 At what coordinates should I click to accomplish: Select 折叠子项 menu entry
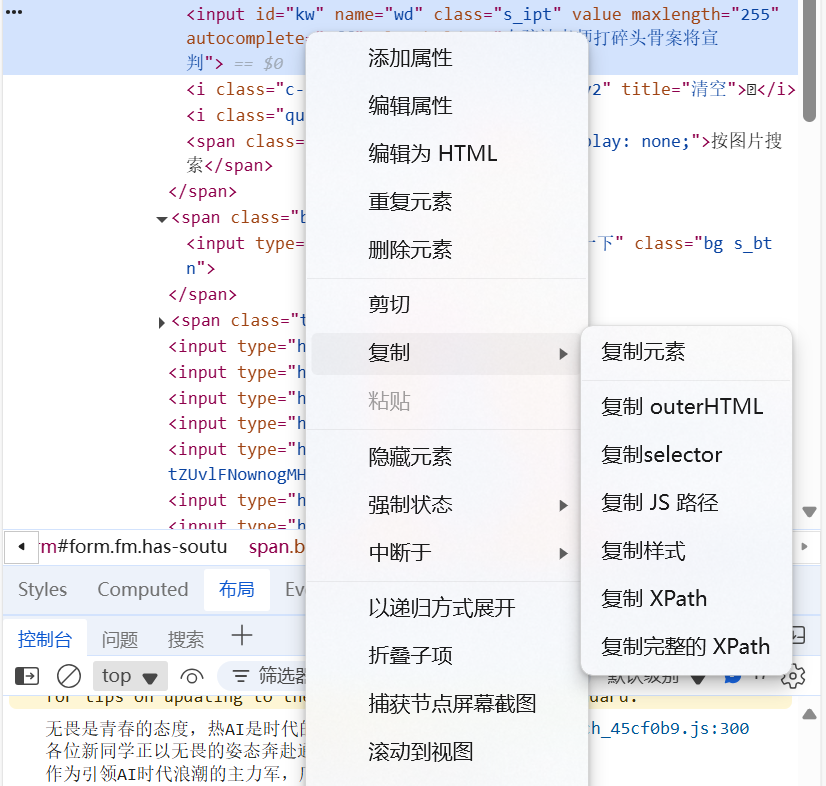446,656
